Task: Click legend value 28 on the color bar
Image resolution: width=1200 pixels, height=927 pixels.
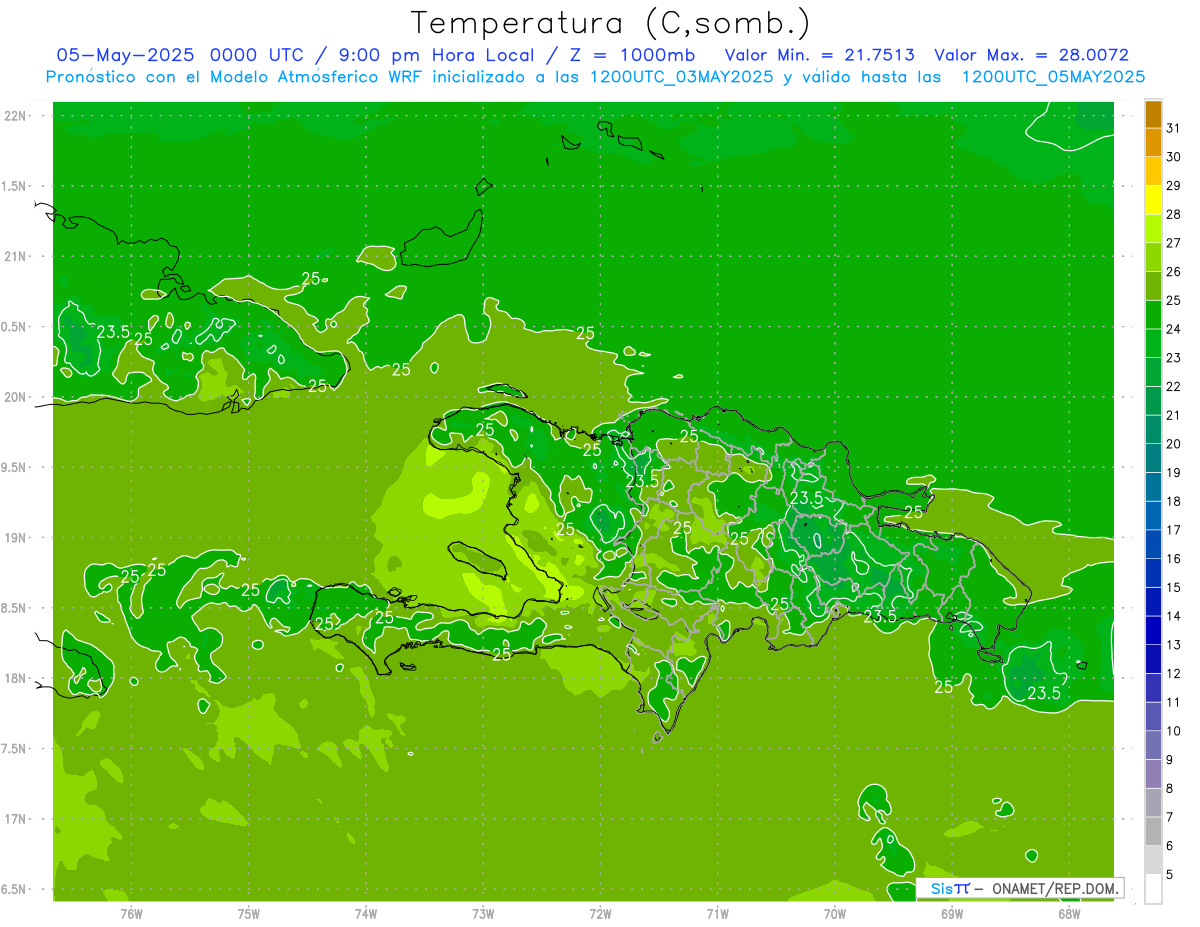Action: [x=1174, y=214]
